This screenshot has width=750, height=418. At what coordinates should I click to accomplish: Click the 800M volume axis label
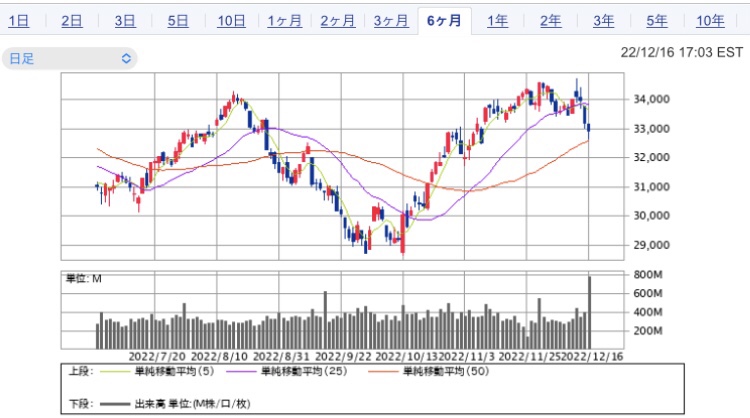pyautogui.click(x=648, y=275)
